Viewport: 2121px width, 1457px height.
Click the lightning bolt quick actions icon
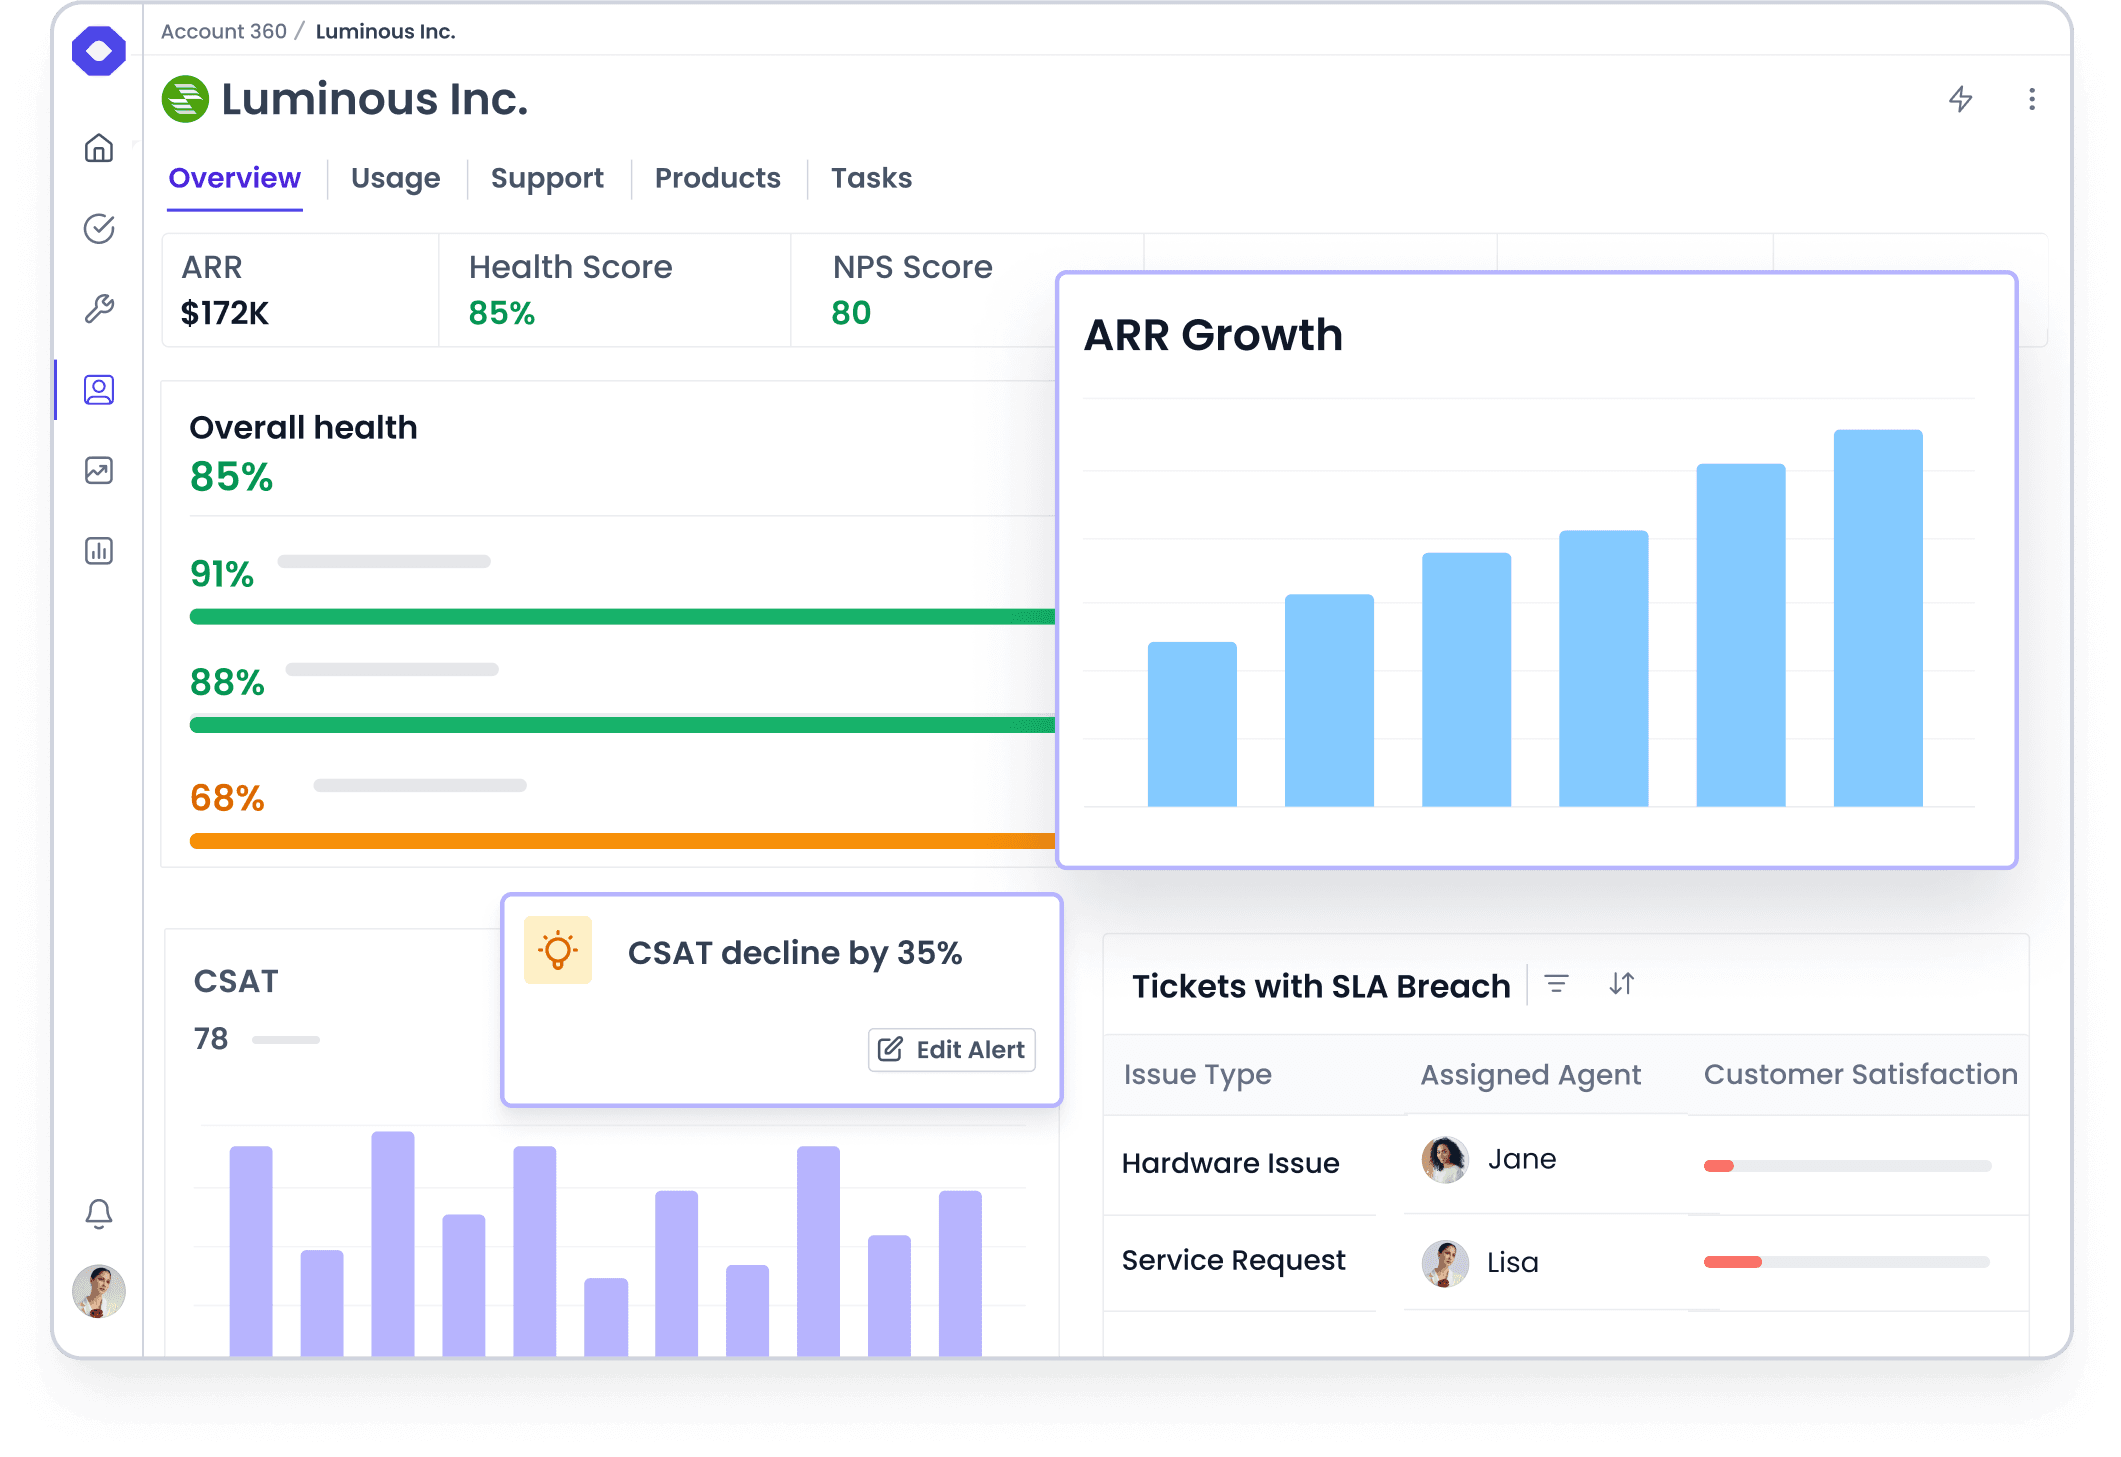tap(1960, 99)
